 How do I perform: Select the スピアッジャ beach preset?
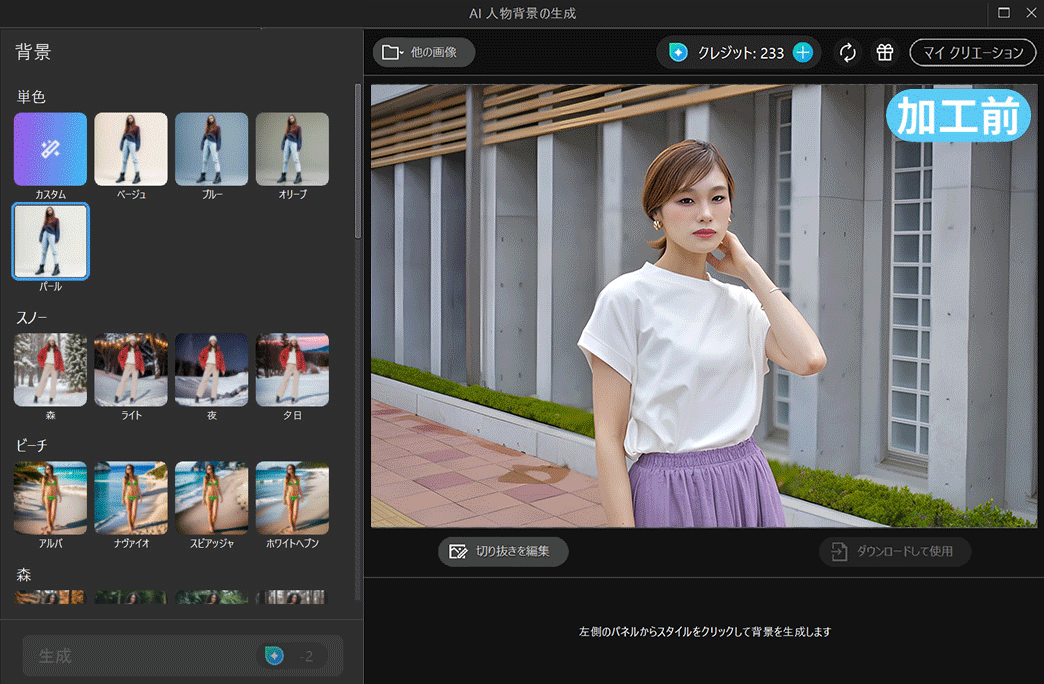(x=211, y=497)
